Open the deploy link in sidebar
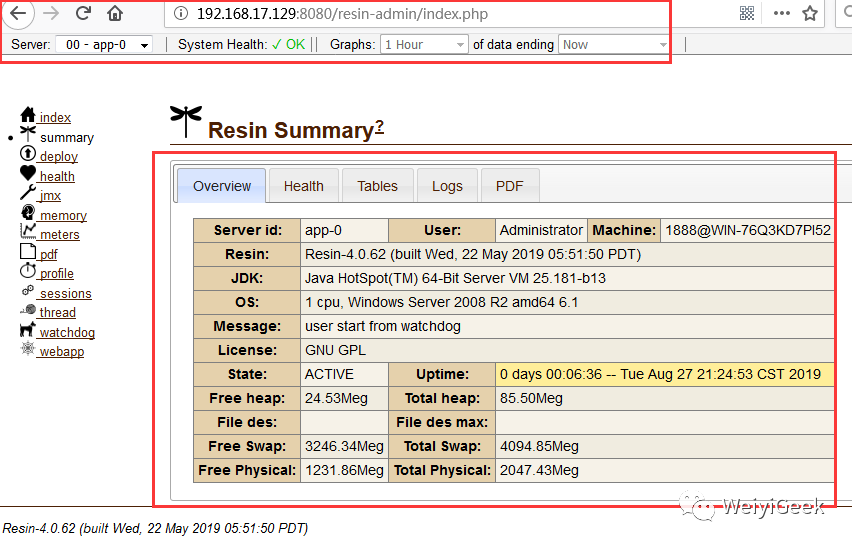 click(59, 156)
